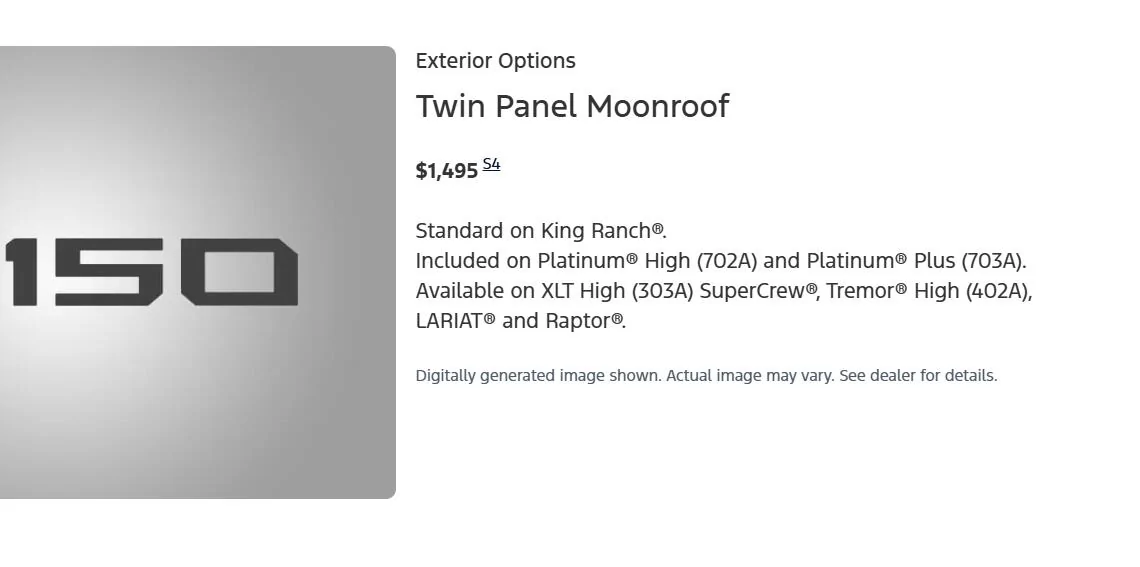The width and height of the screenshot is (1140, 567).
Task: Click the '0' digit of image badge
Action: point(240,271)
